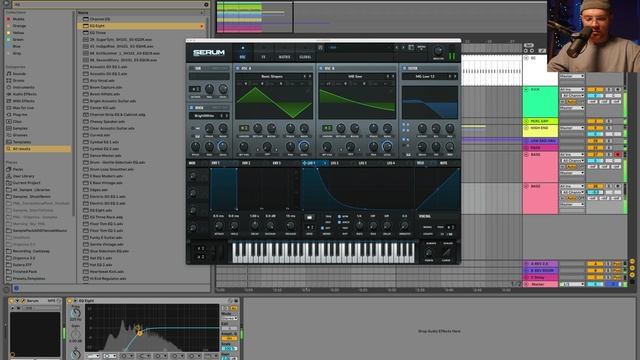The height and width of the screenshot is (360, 640).
Task: Select EQ Eight in browser results
Action: 141,26
